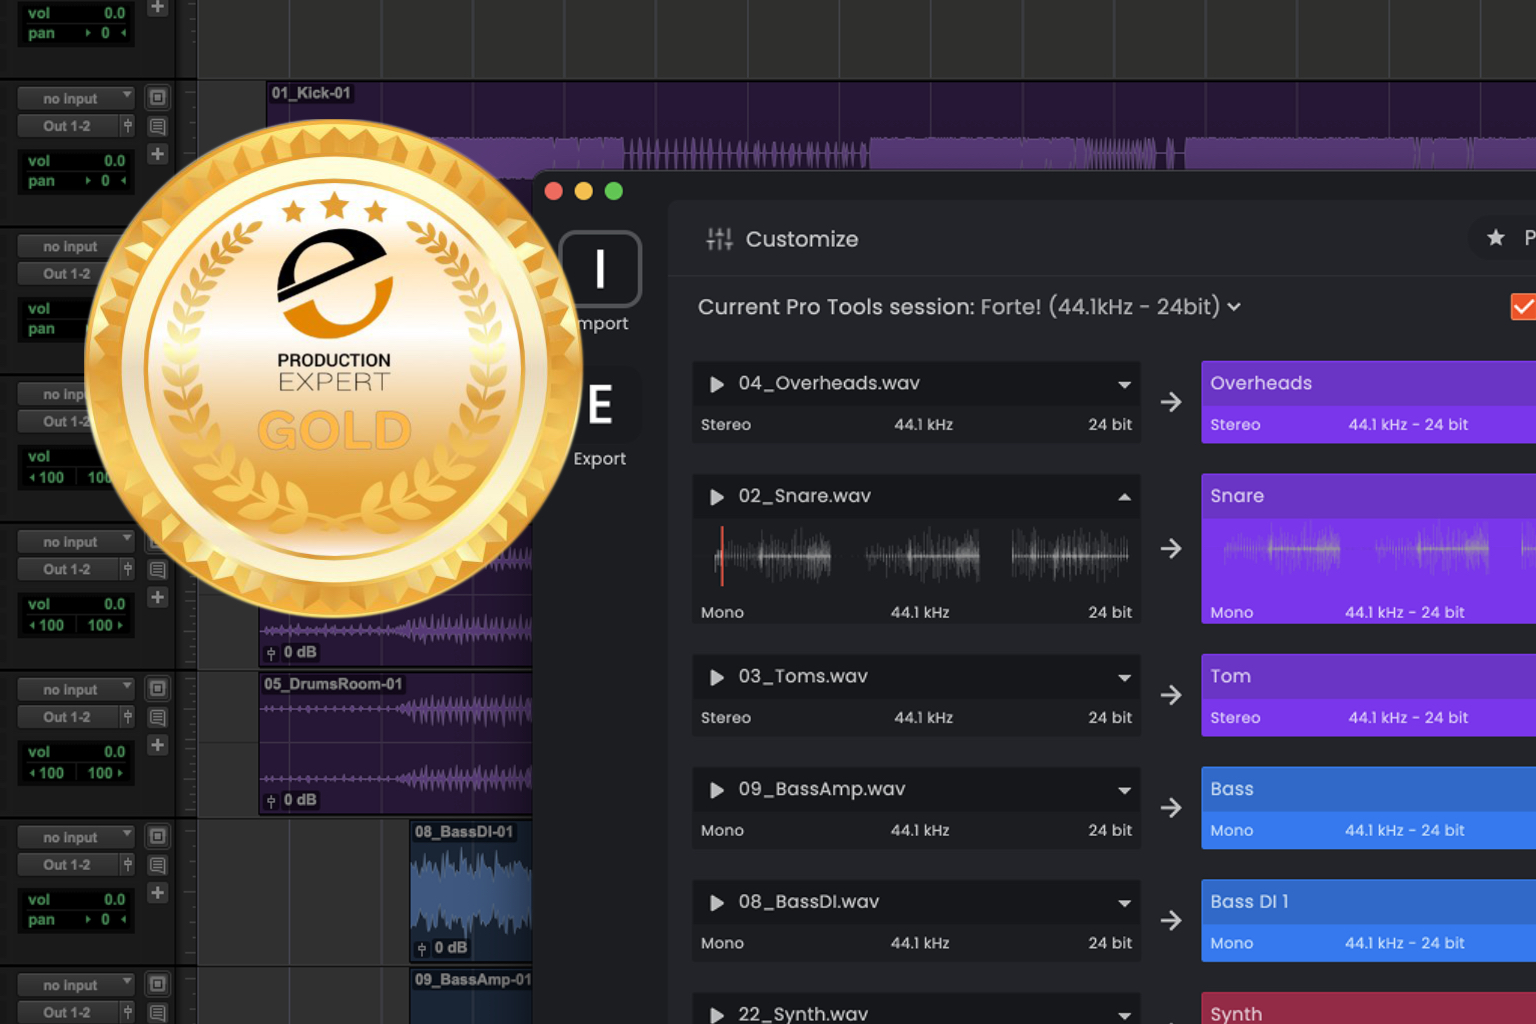Viewport: 1536px width, 1024px height.
Task: Play the 03_Toms.wav file
Action: point(716,677)
